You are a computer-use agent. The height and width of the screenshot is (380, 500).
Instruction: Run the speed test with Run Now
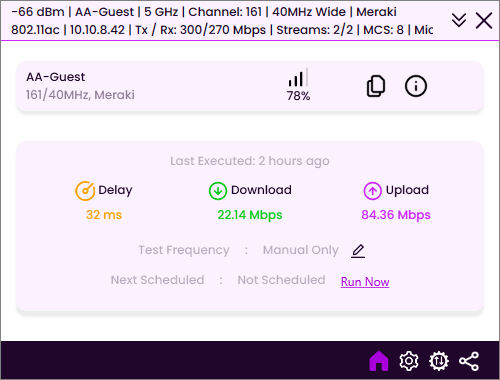tap(365, 282)
